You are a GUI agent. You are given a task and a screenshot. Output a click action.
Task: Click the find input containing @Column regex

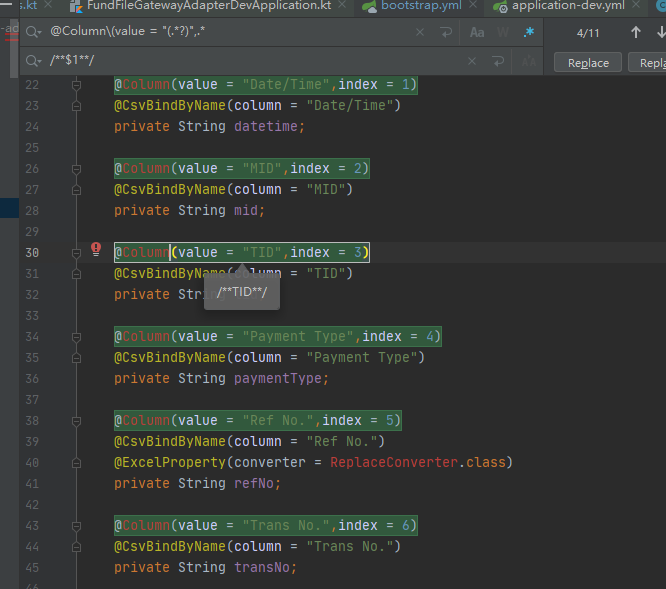tap(229, 31)
